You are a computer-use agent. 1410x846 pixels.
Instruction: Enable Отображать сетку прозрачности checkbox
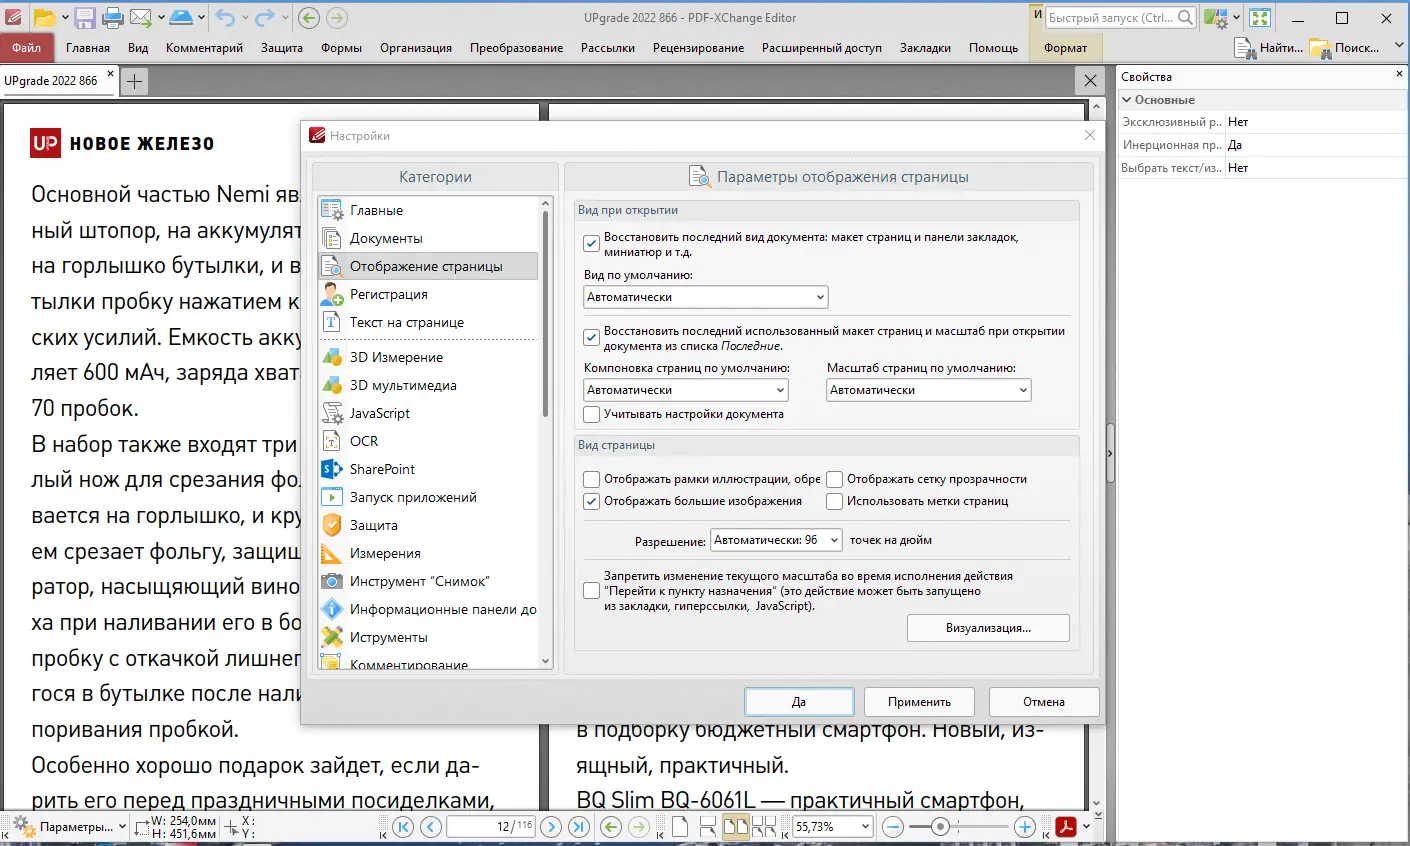834,479
